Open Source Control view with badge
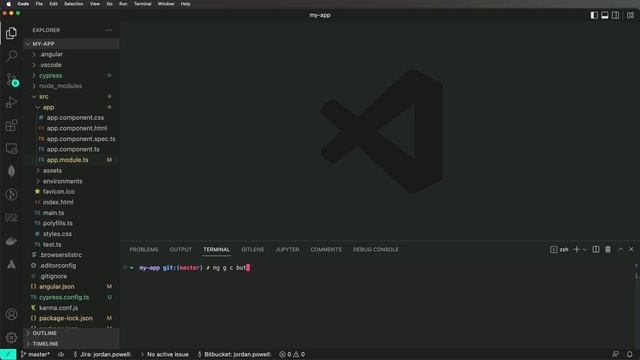This screenshot has height=360, width=640. pyautogui.click(x=11, y=79)
